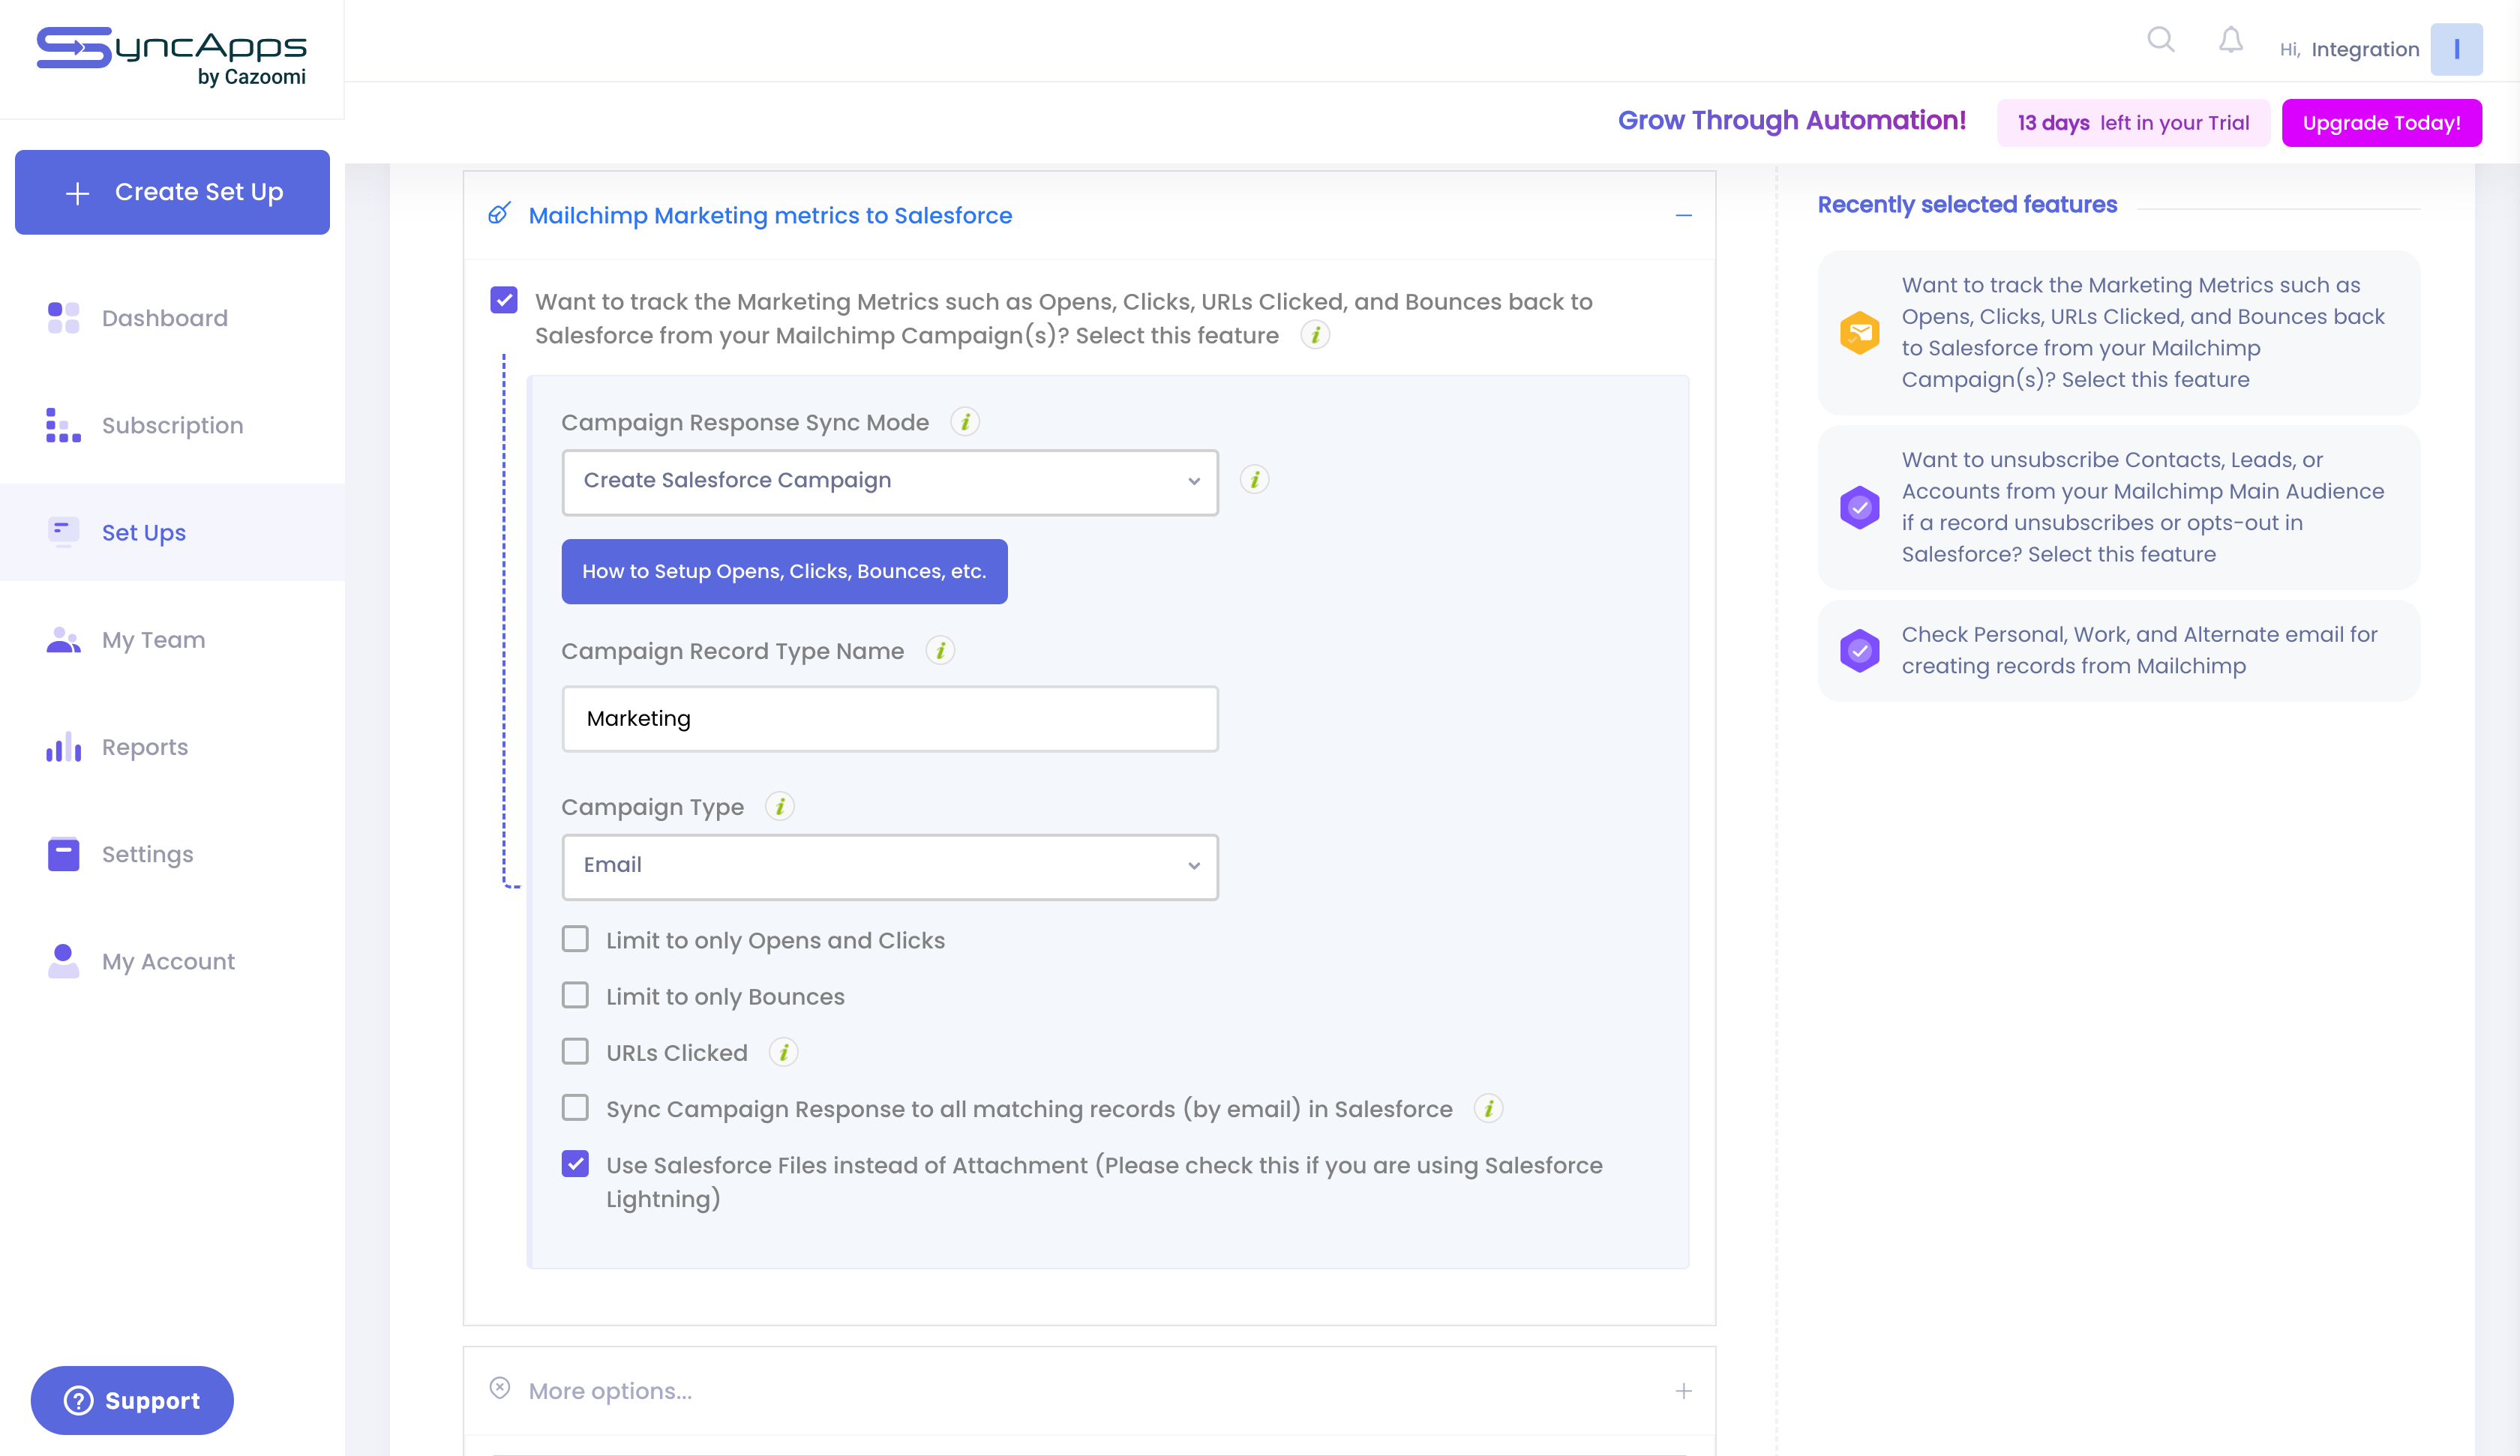Click the 13 days left in your Trial badge
This screenshot has height=1456, width=2520.
coord(2133,122)
